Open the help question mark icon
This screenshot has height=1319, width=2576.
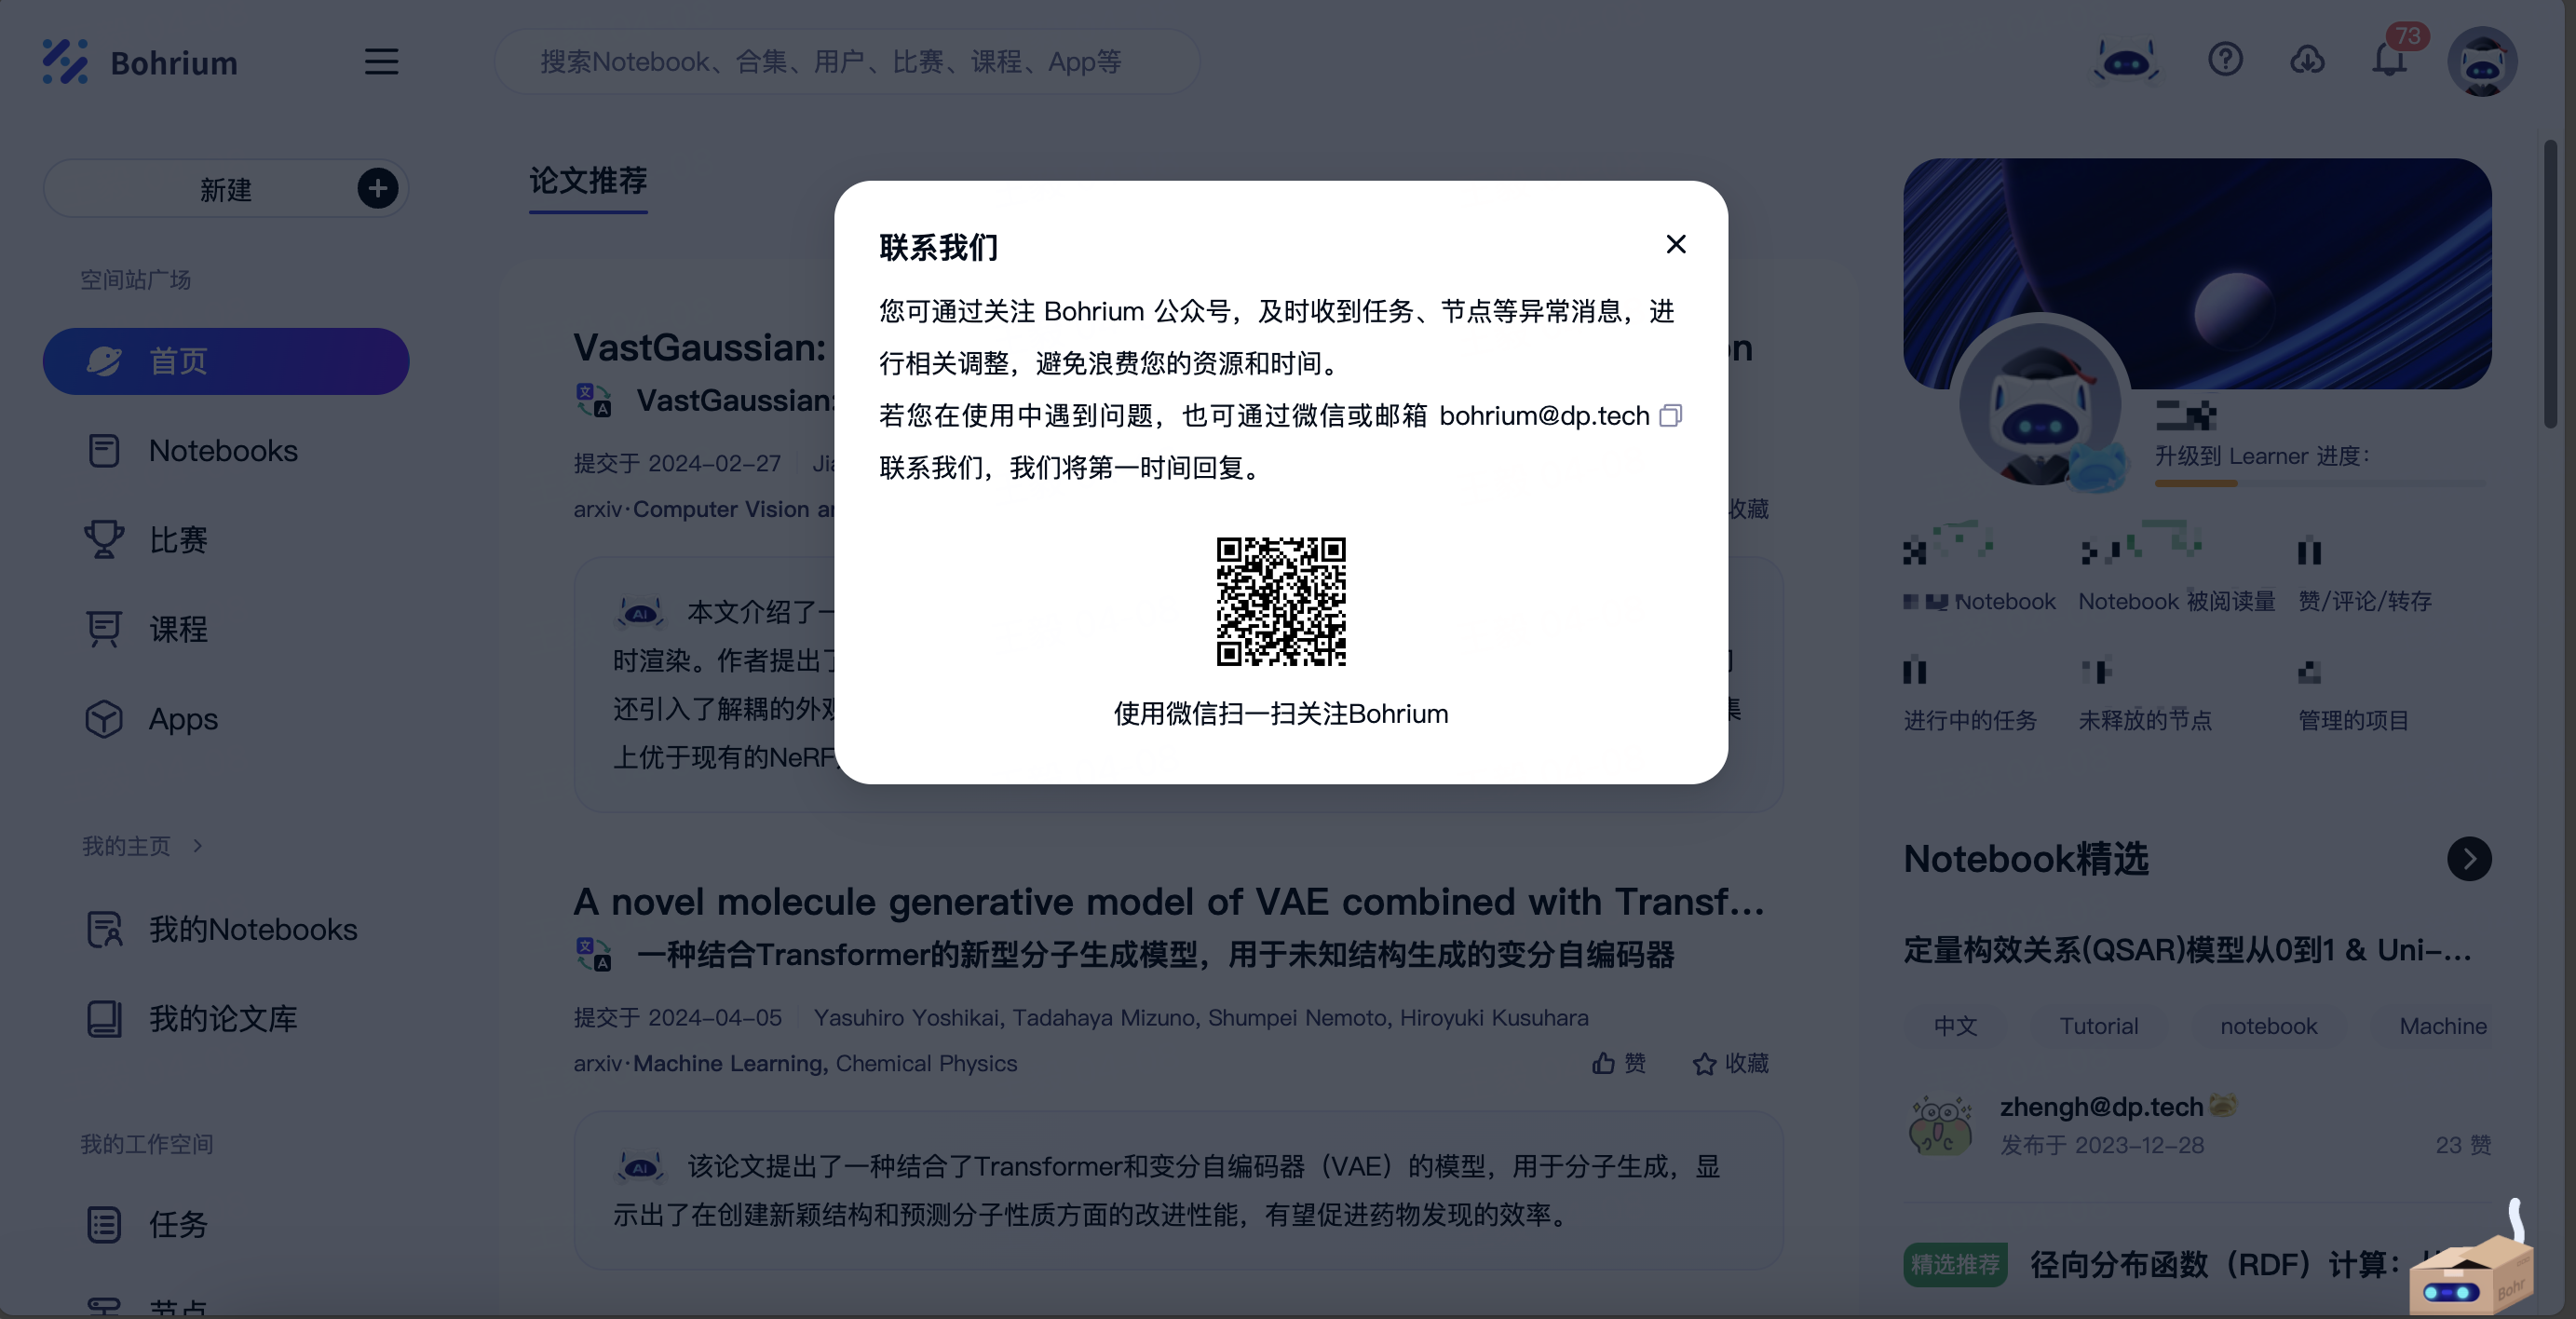2225,60
